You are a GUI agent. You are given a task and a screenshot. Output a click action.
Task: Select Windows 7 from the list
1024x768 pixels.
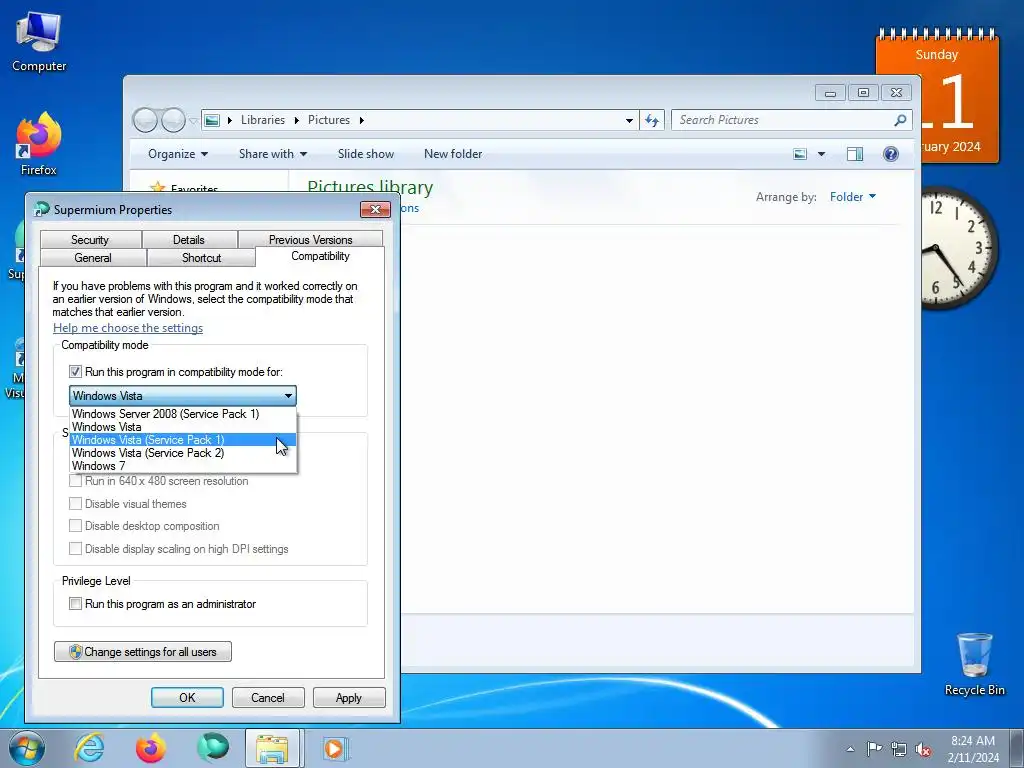click(x=183, y=466)
